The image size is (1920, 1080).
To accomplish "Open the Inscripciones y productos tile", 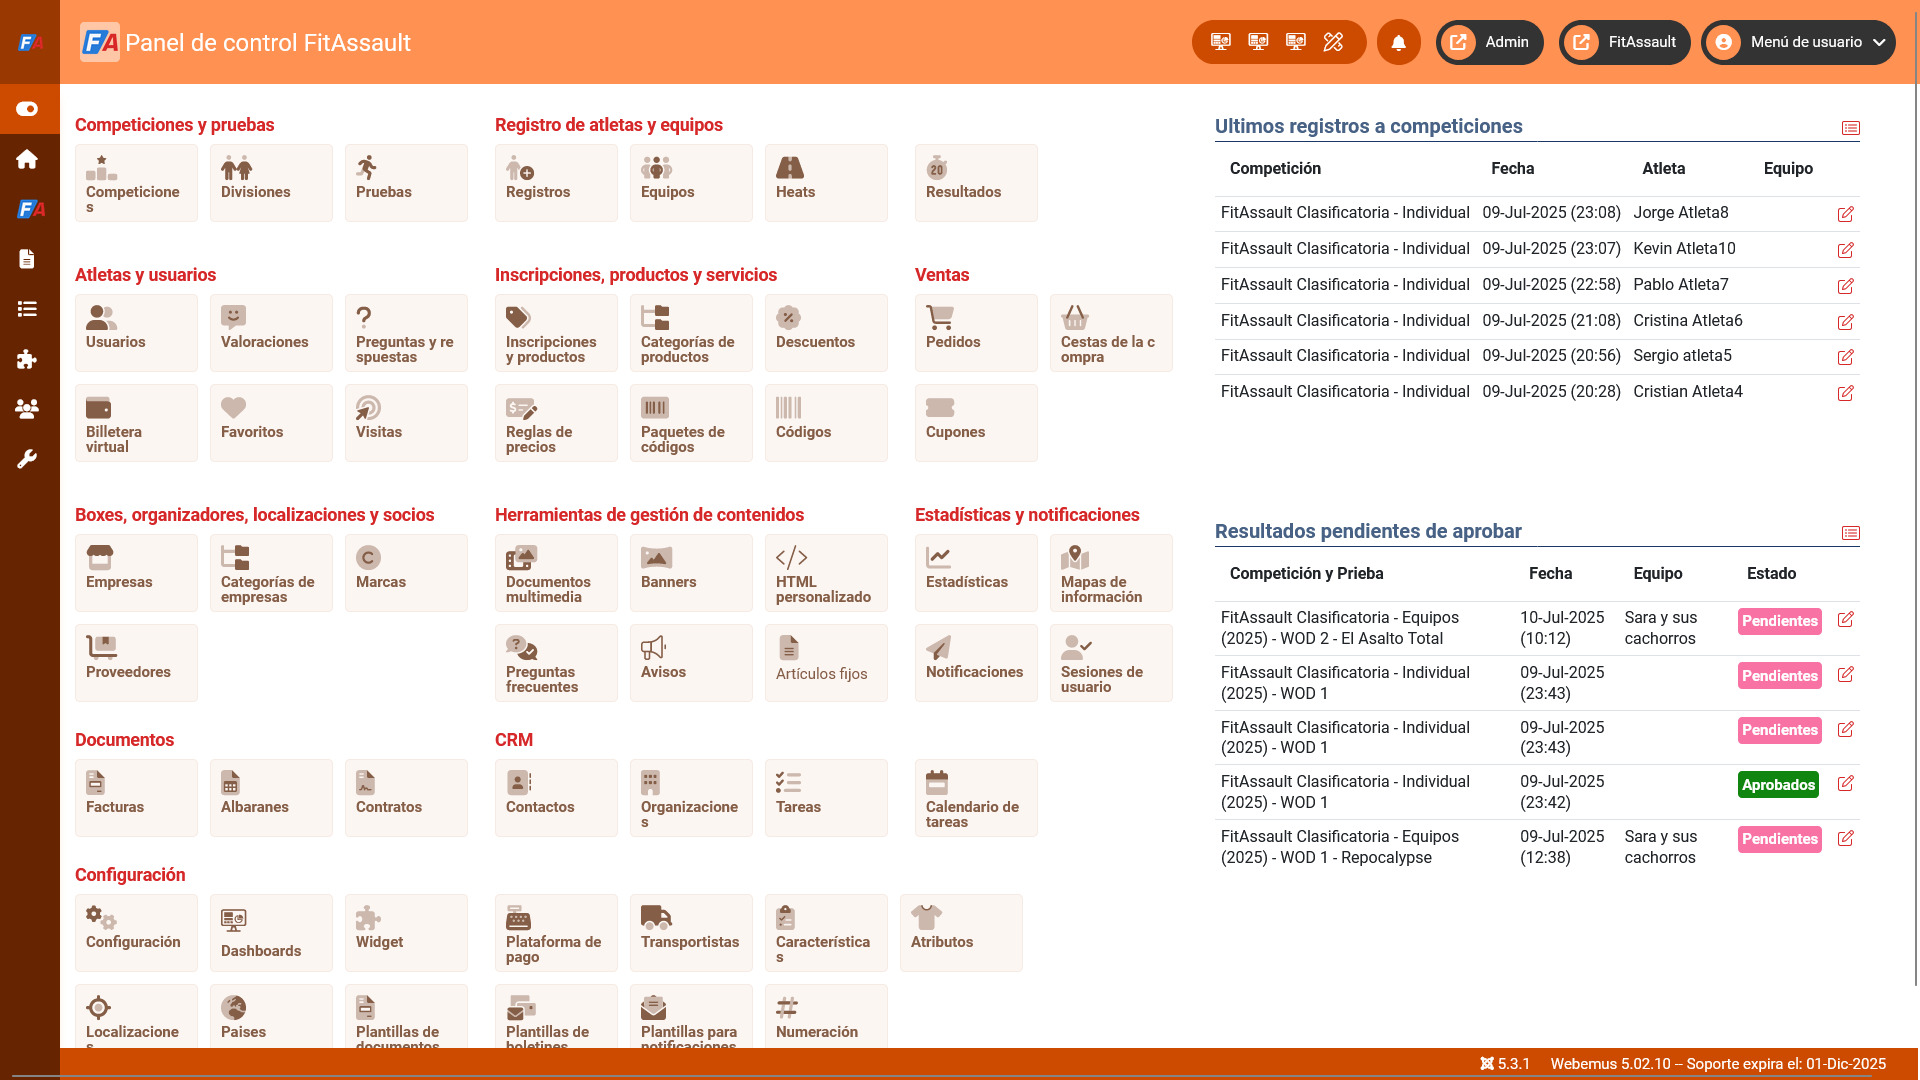I will [x=556, y=333].
